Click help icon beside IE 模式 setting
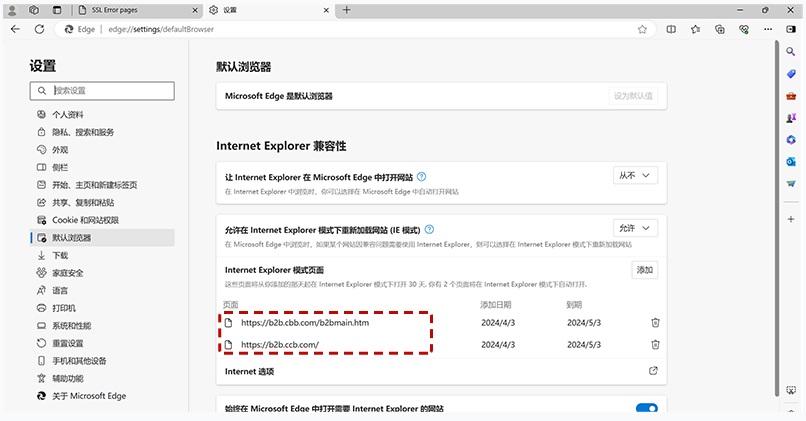The image size is (806, 421). point(429,229)
